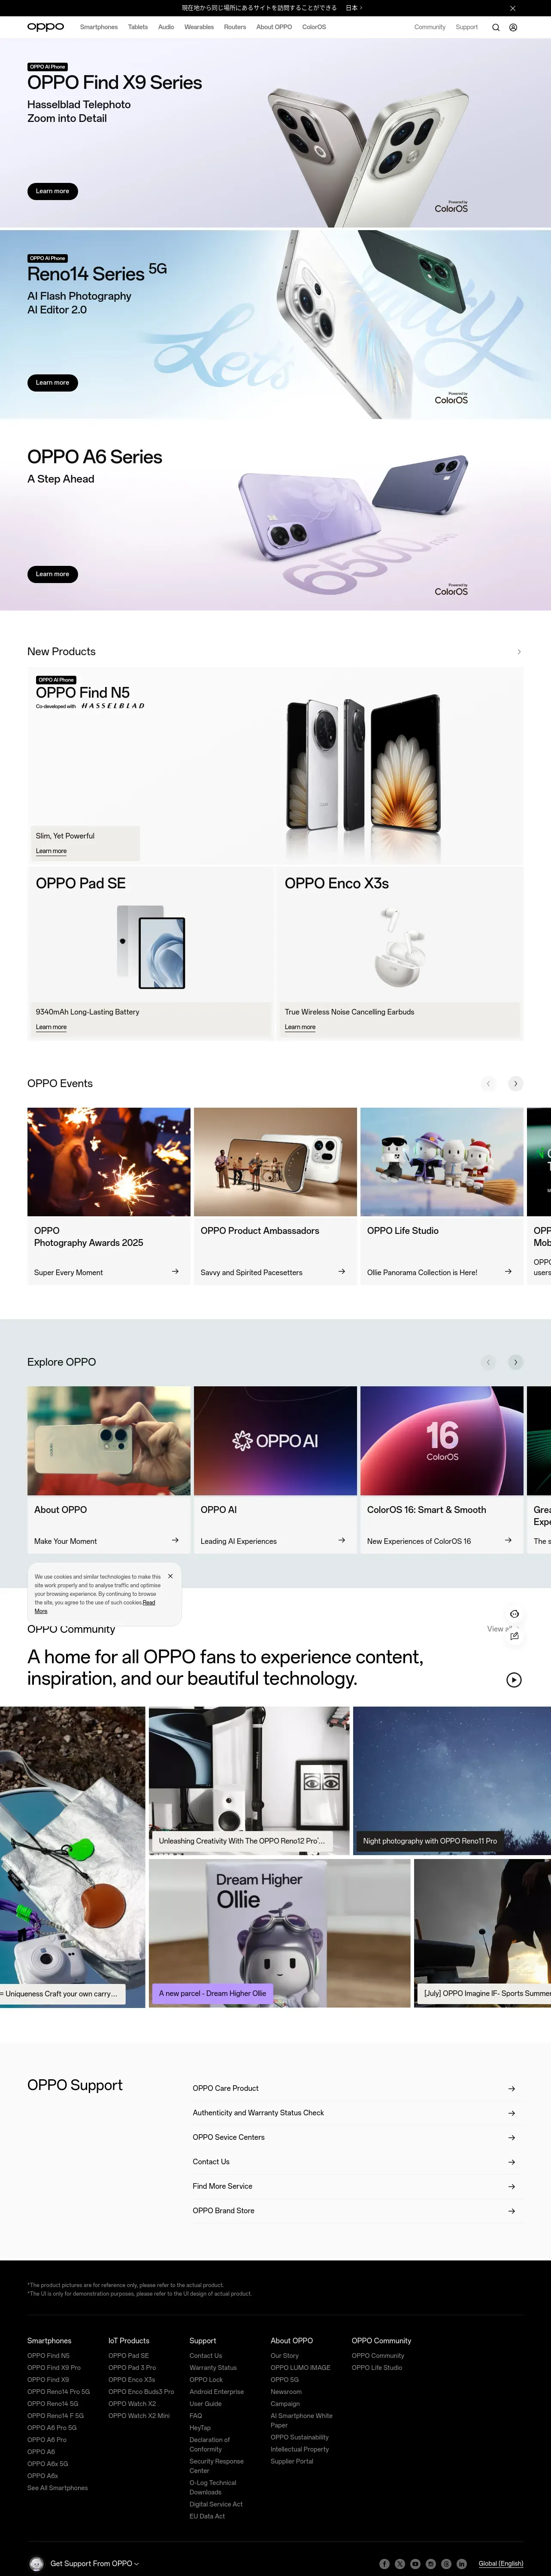Open See All Smartphones footer link
551x2576 pixels.
[57, 2488]
